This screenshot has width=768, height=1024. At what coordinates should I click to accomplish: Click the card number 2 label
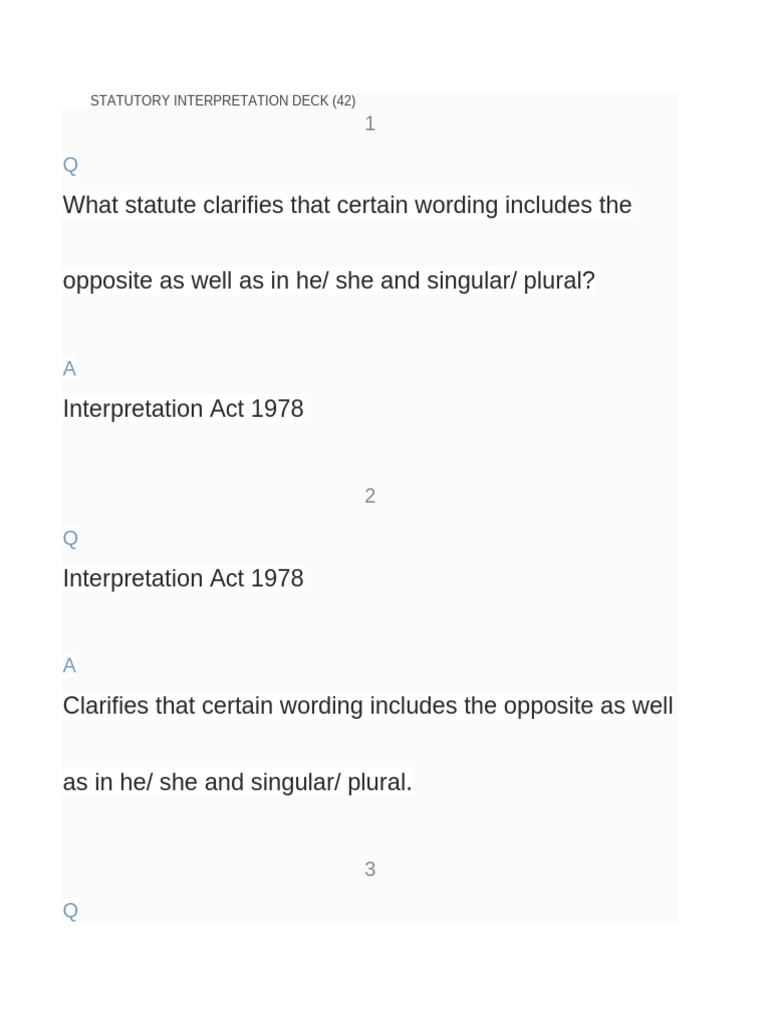tap(370, 496)
